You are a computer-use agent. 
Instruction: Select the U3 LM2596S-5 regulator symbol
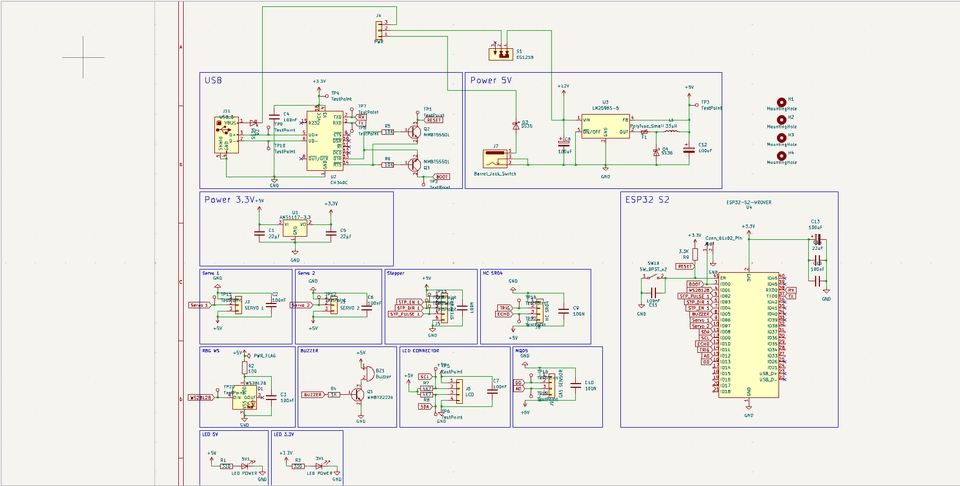605,127
